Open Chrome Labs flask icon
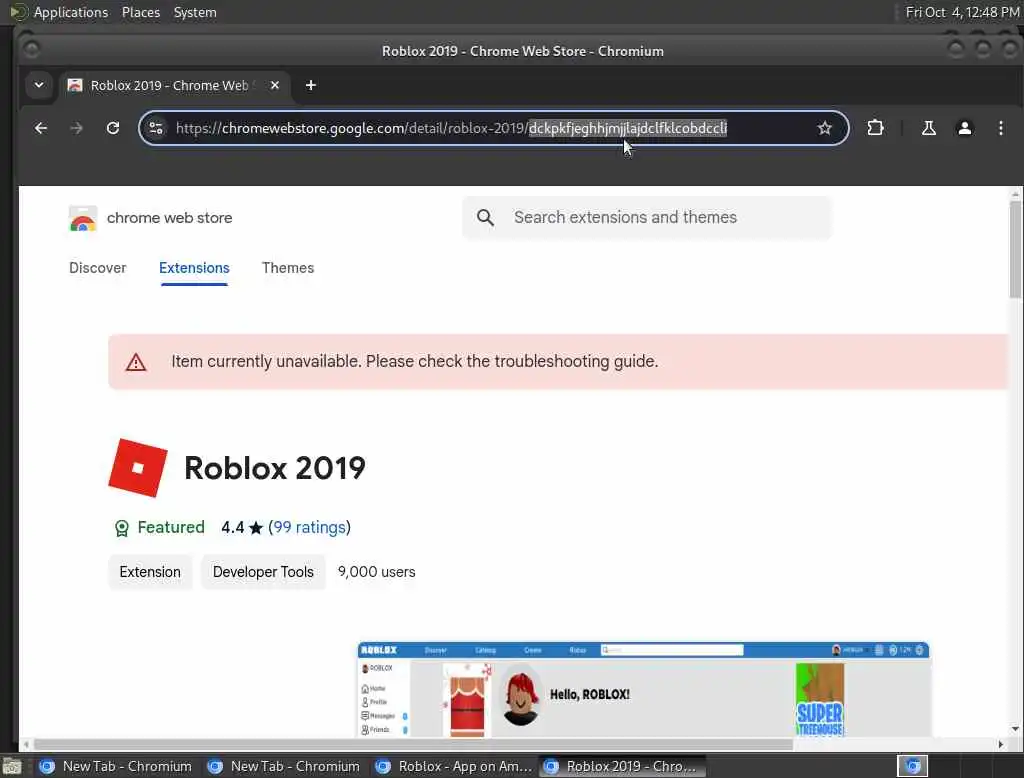Image resolution: width=1024 pixels, height=778 pixels. [x=928, y=128]
